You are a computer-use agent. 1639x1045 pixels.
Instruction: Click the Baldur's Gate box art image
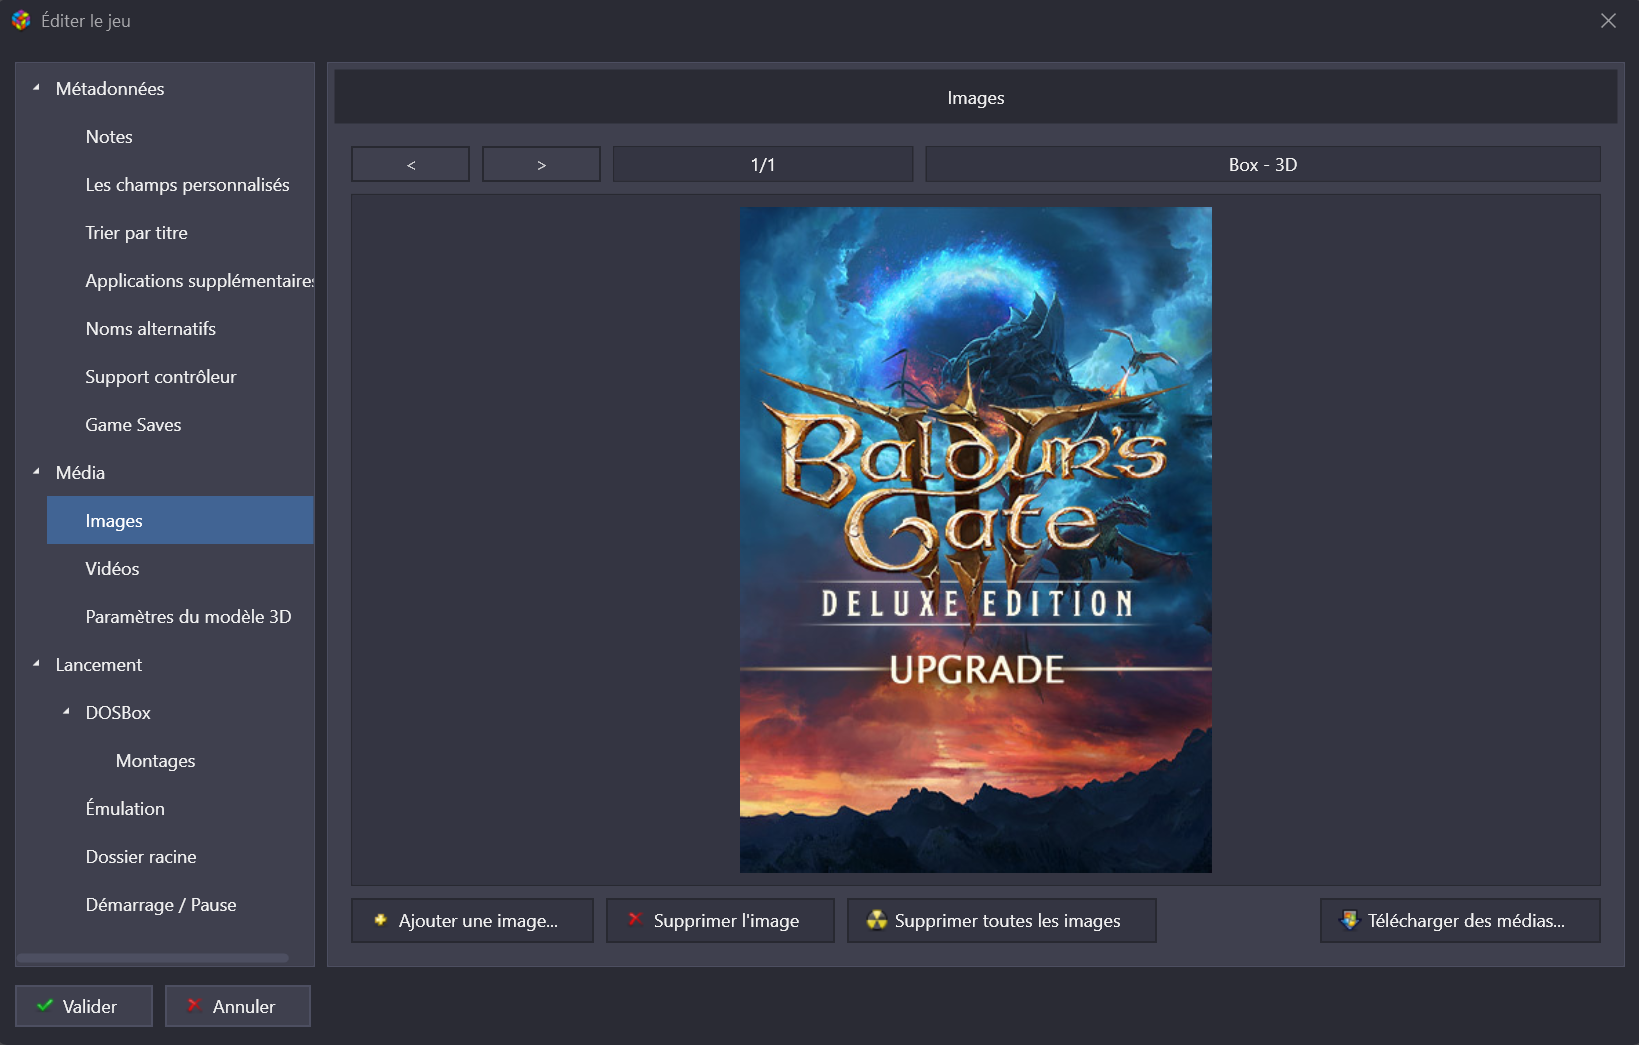(x=976, y=540)
